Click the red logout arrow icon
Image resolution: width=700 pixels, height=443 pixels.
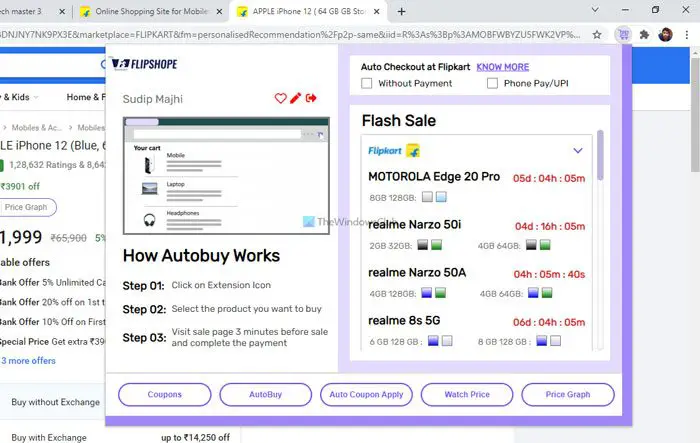click(x=311, y=98)
